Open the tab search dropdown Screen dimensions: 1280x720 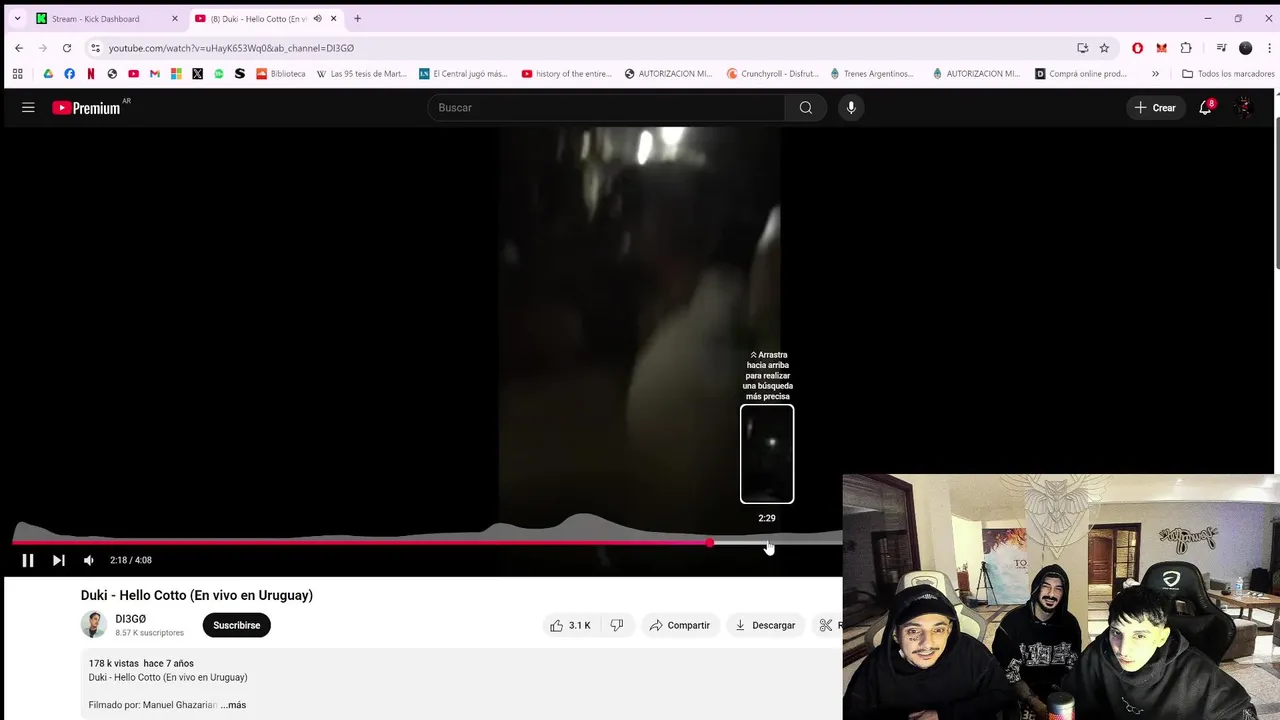17,18
